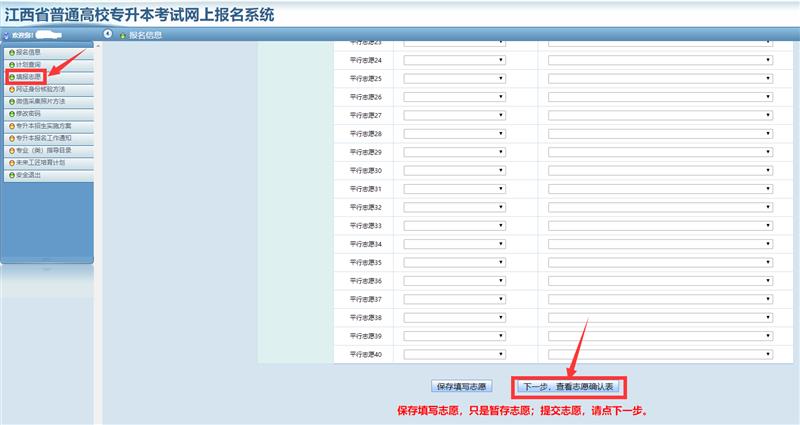Viewport: 800px width, 425px height.
Task: Collapse the sidebar with the round arrow icon
Action: coord(108,34)
